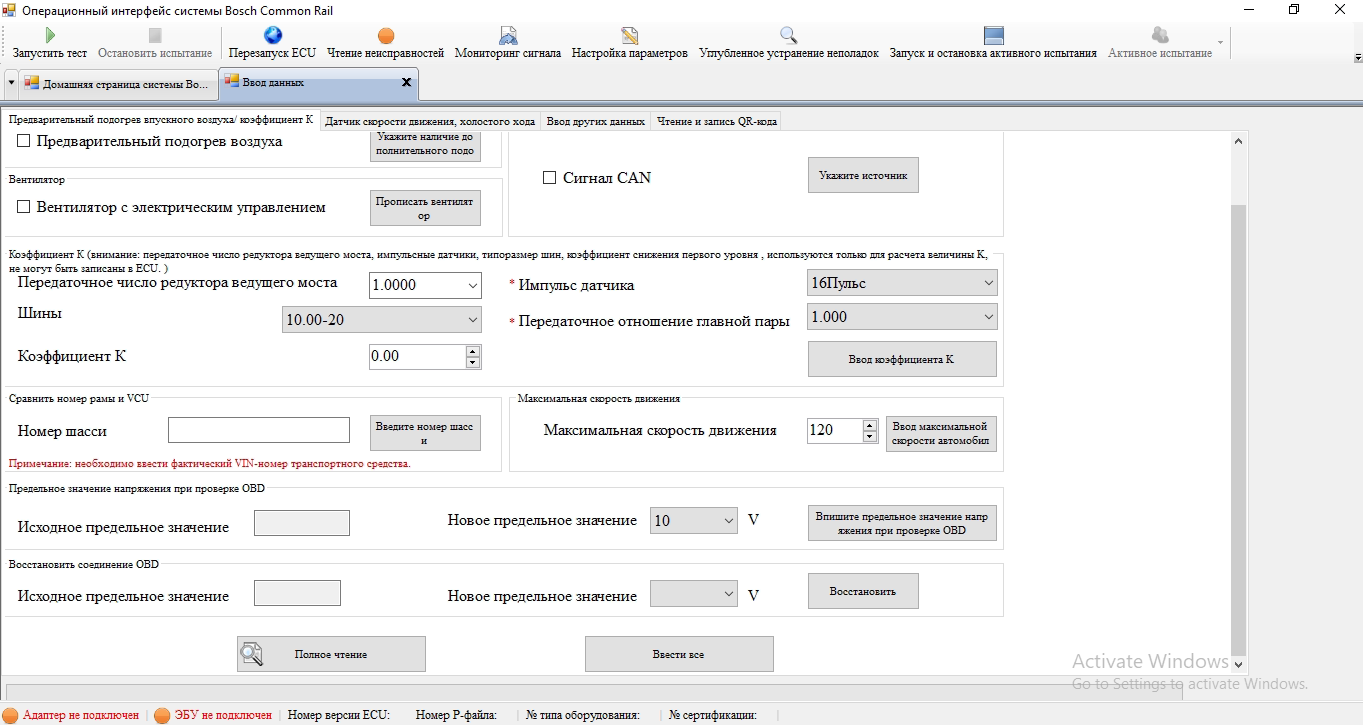
Task: Click into the Коэффициент К value field
Action: click(417, 357)
